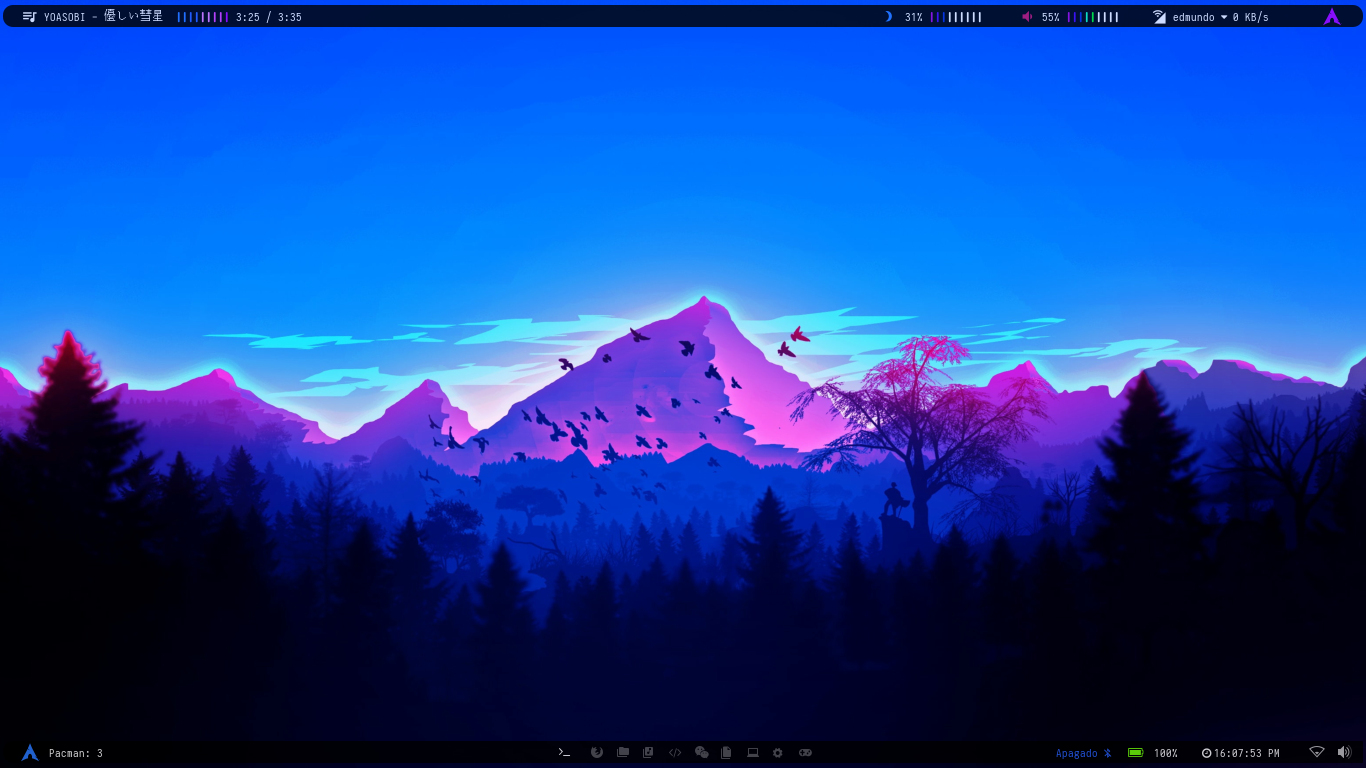Image resolution: width=1366 pixels, height=768 pixels.
Task: Open settings gear in bottom bar
Action: pos(778,753)
